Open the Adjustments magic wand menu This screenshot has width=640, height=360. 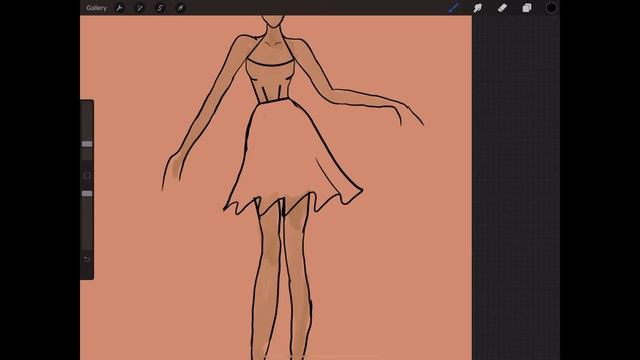140,8
